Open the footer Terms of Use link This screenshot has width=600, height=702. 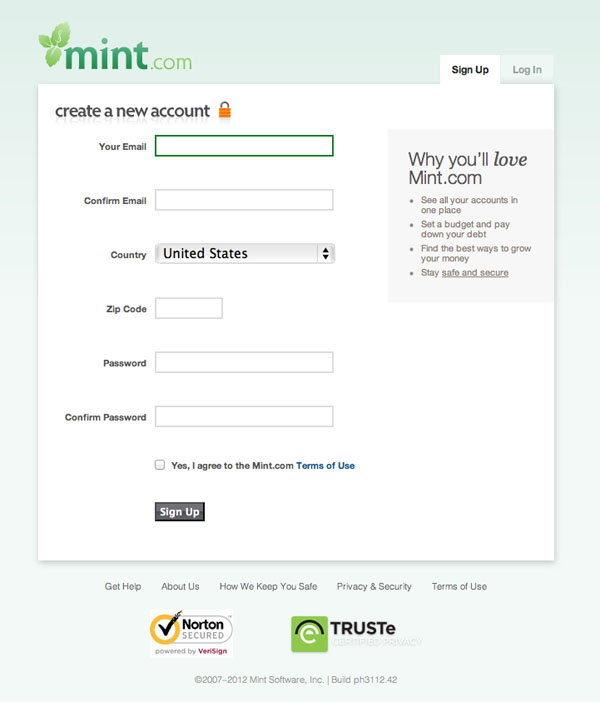click(x=459, y=586)
